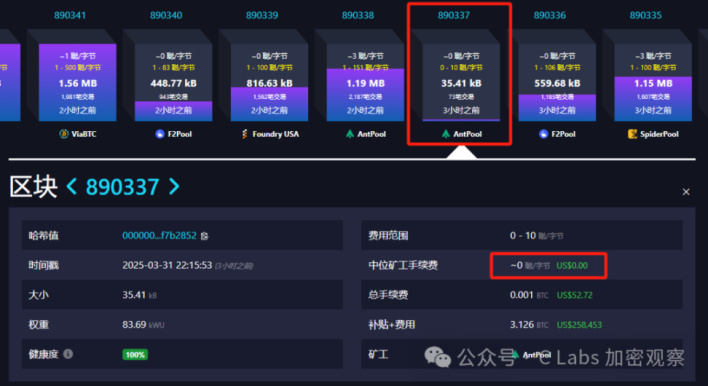Image resolution: width=708 pixels, height=386 pixels.
Task: Open F2Pool label under block 890336
Action: [x=564, y=134]
